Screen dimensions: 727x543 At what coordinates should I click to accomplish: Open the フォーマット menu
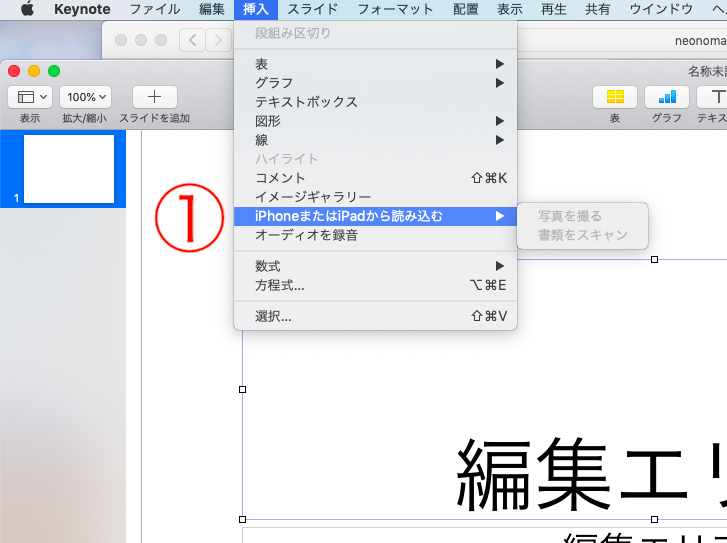[395, 9]
